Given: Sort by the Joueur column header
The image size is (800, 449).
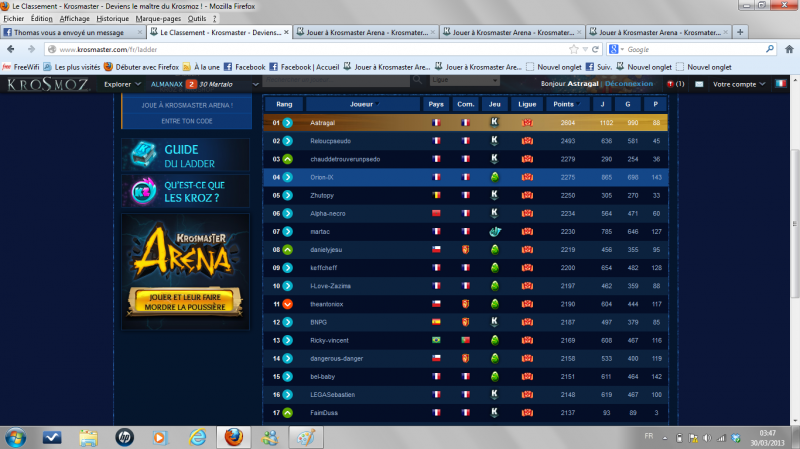Looking at the screenshot, I should (x=363, y=104).
